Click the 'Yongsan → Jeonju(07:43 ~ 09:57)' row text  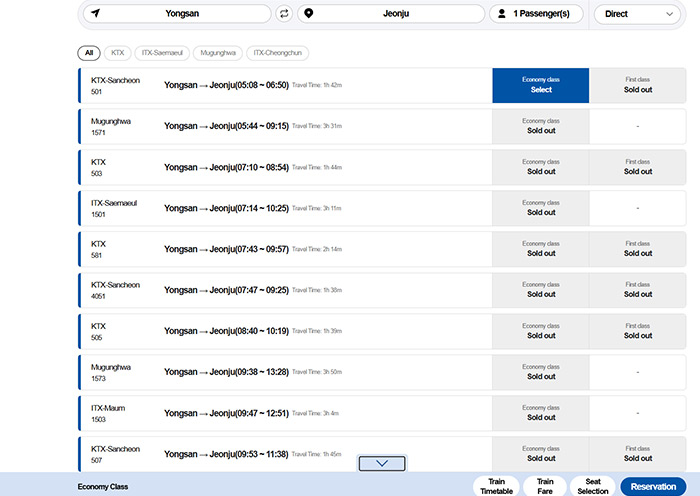click(x=226, y=249)
